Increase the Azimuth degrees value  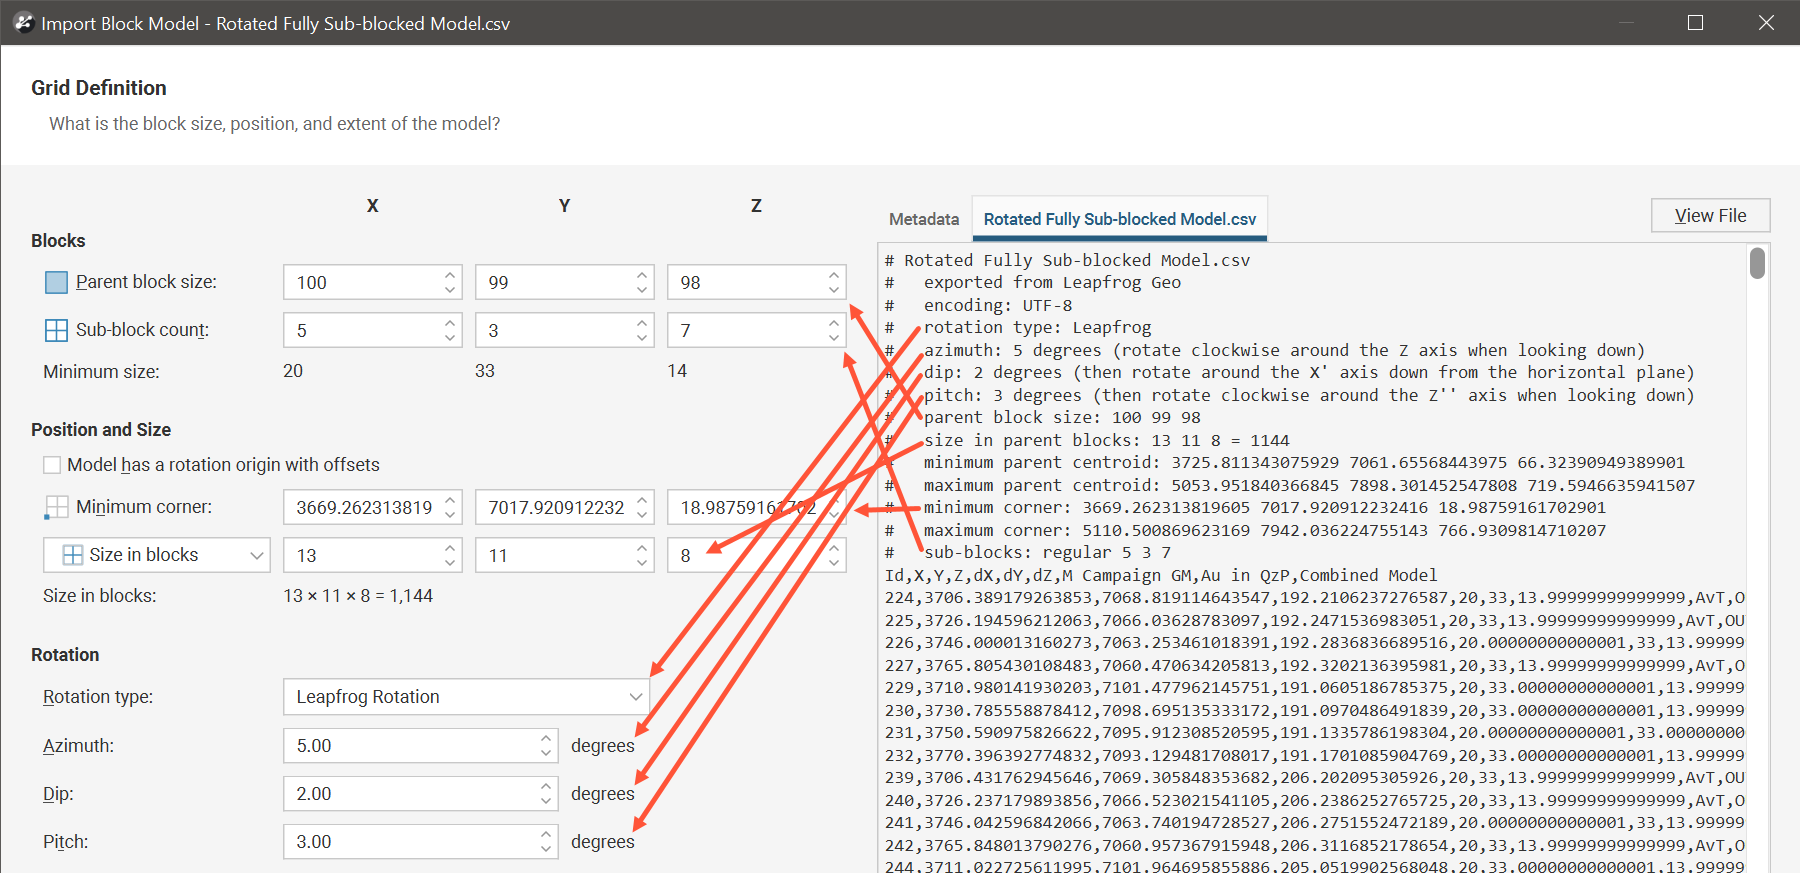point(546,739)
